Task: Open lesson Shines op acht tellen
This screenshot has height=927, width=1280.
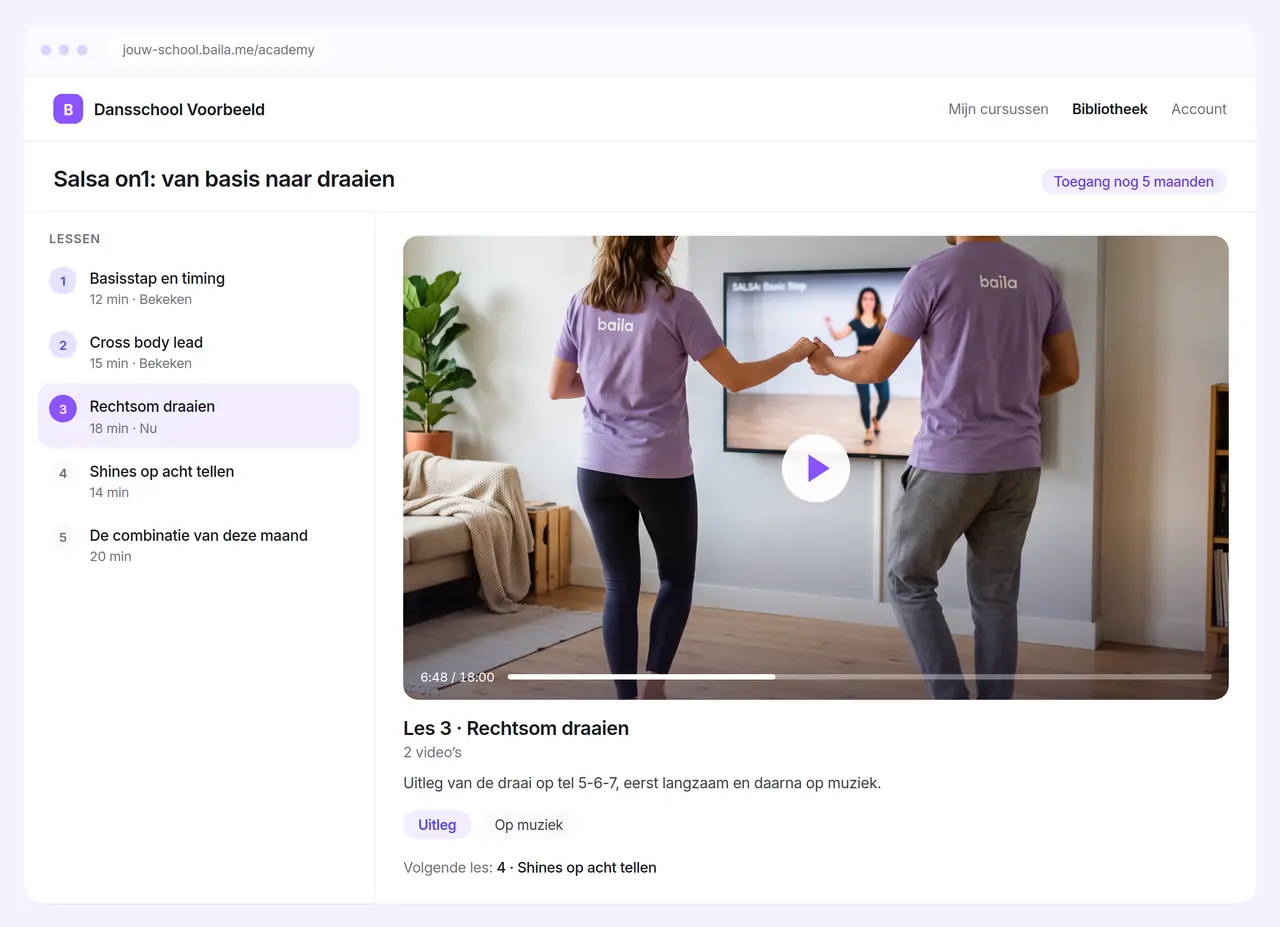Action: 198,481
